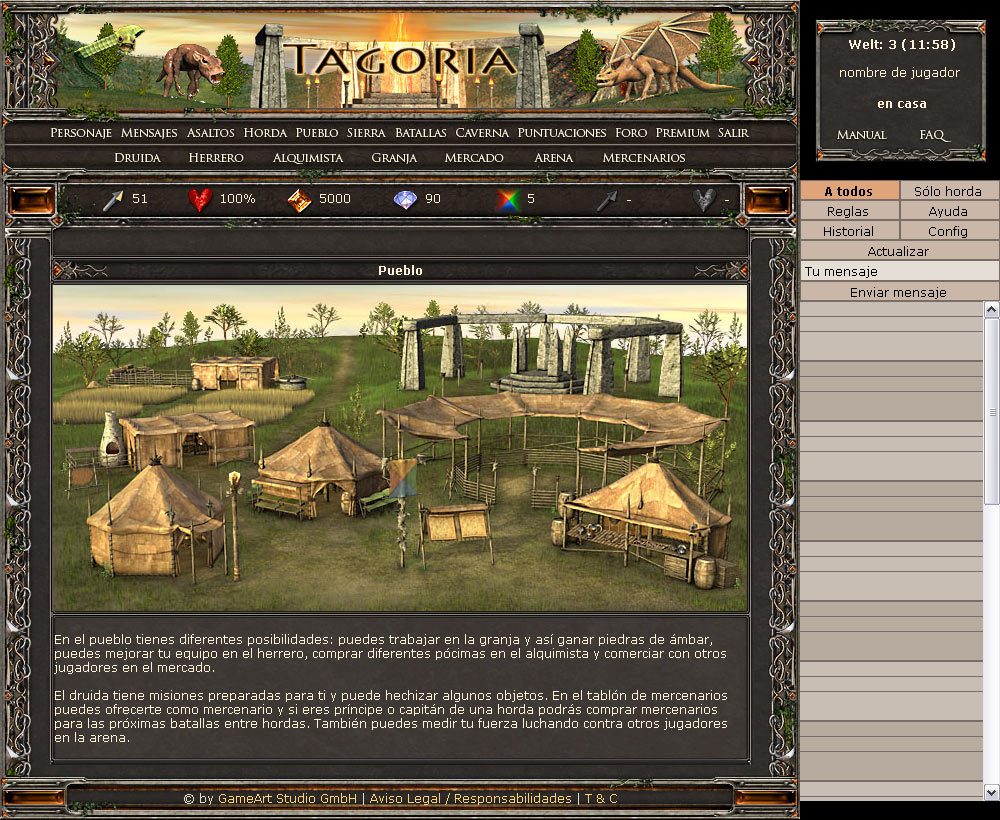Focus the 'Tu mensaje' input field
Image resolution: width=1000 pixels, height=820 pixels.
(x=899, y=271)
